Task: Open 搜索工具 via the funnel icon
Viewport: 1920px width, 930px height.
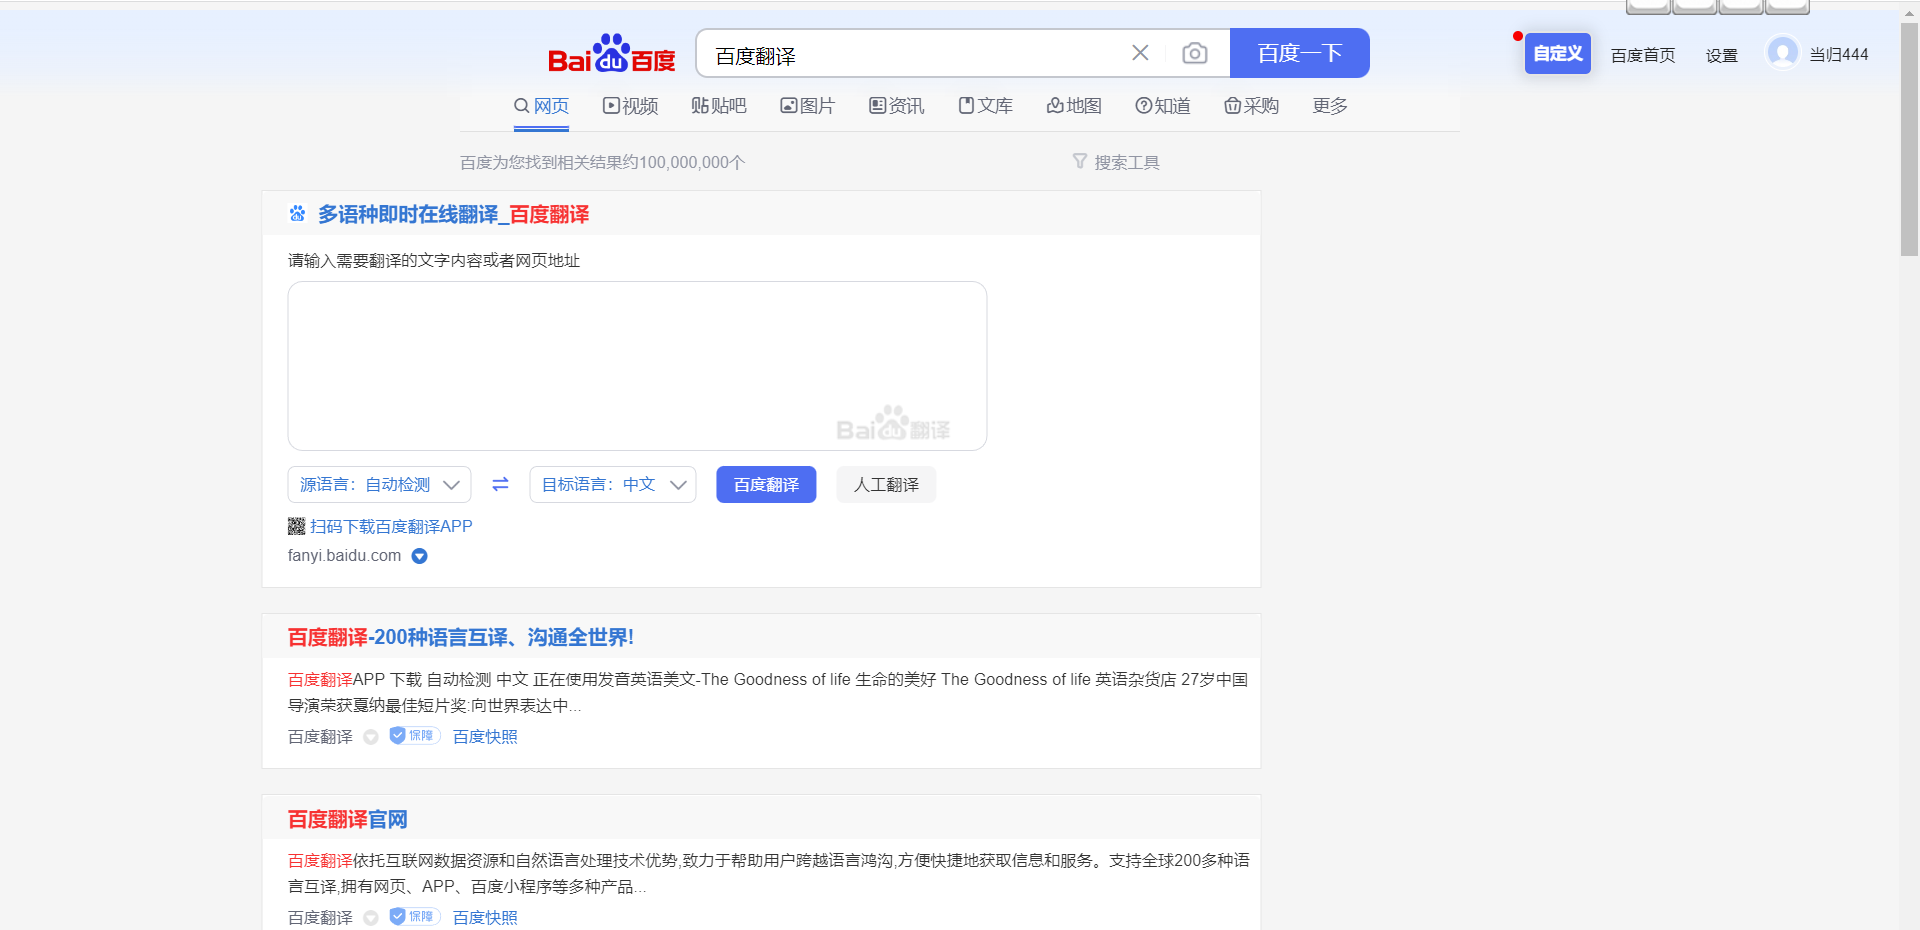Action: 1116,161
